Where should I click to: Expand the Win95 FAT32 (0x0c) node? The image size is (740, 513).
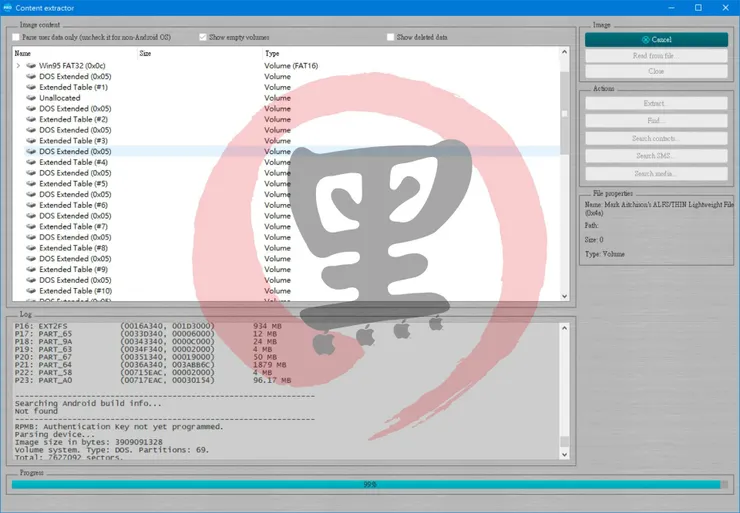click(18, 66)
